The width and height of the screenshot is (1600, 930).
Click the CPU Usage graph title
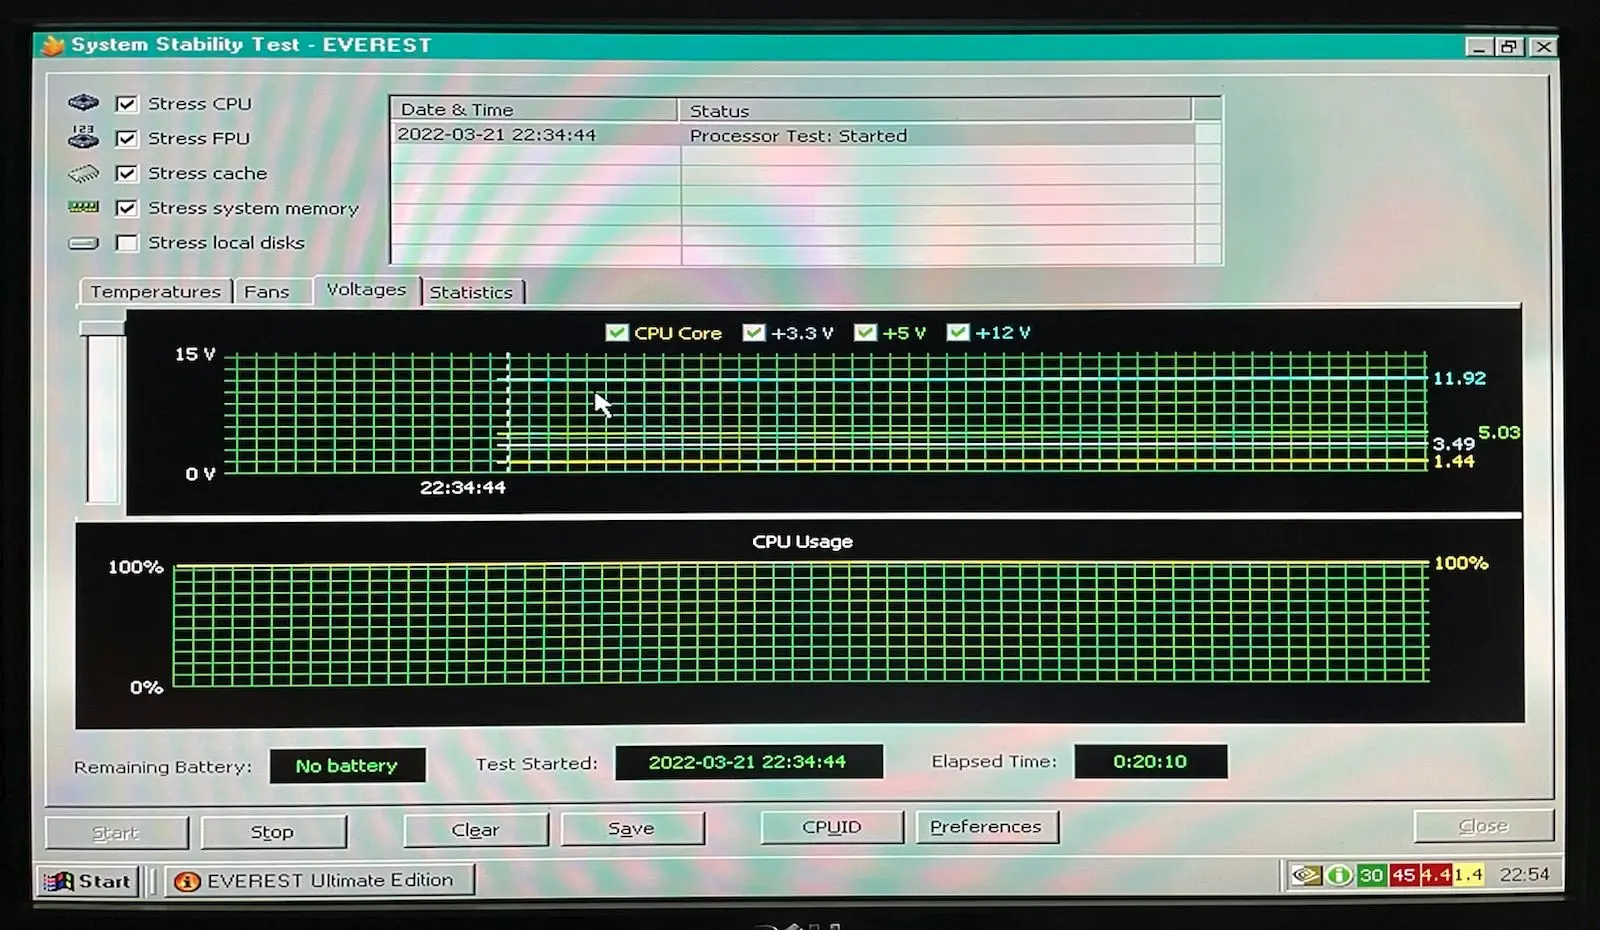click(802, 542)
